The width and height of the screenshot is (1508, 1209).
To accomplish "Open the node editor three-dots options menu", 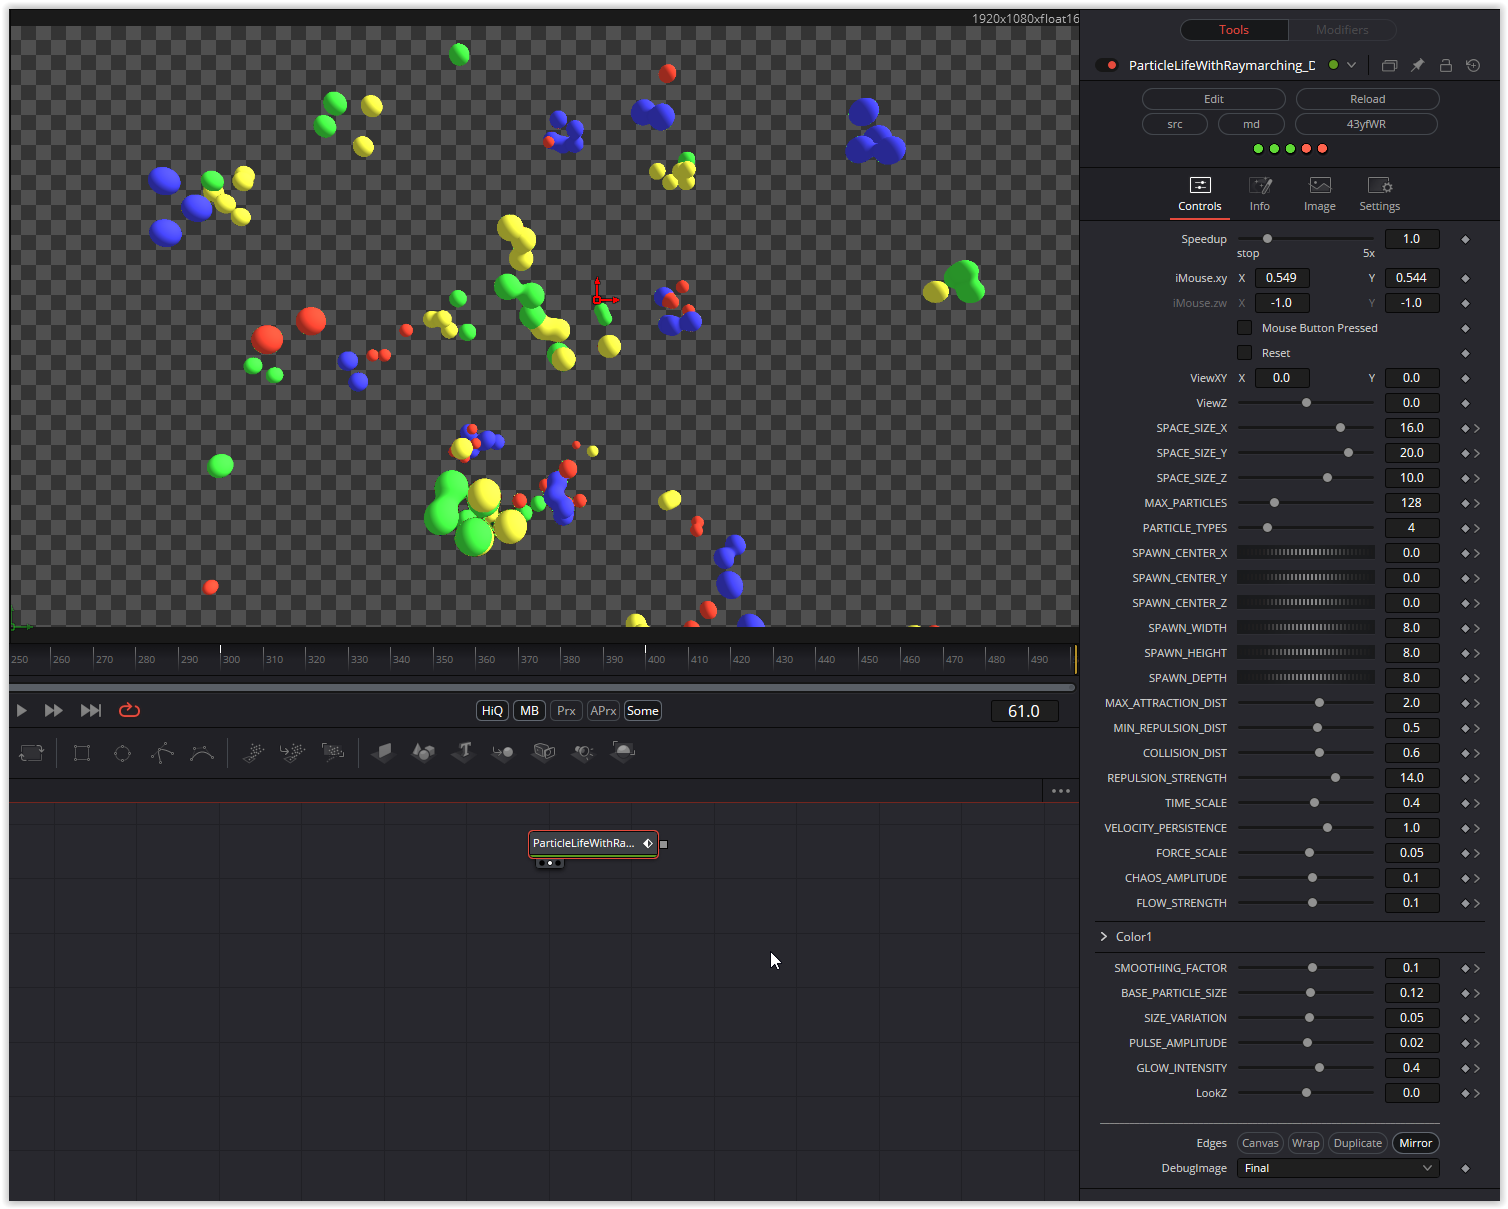I will click(x=1061, y=790).
